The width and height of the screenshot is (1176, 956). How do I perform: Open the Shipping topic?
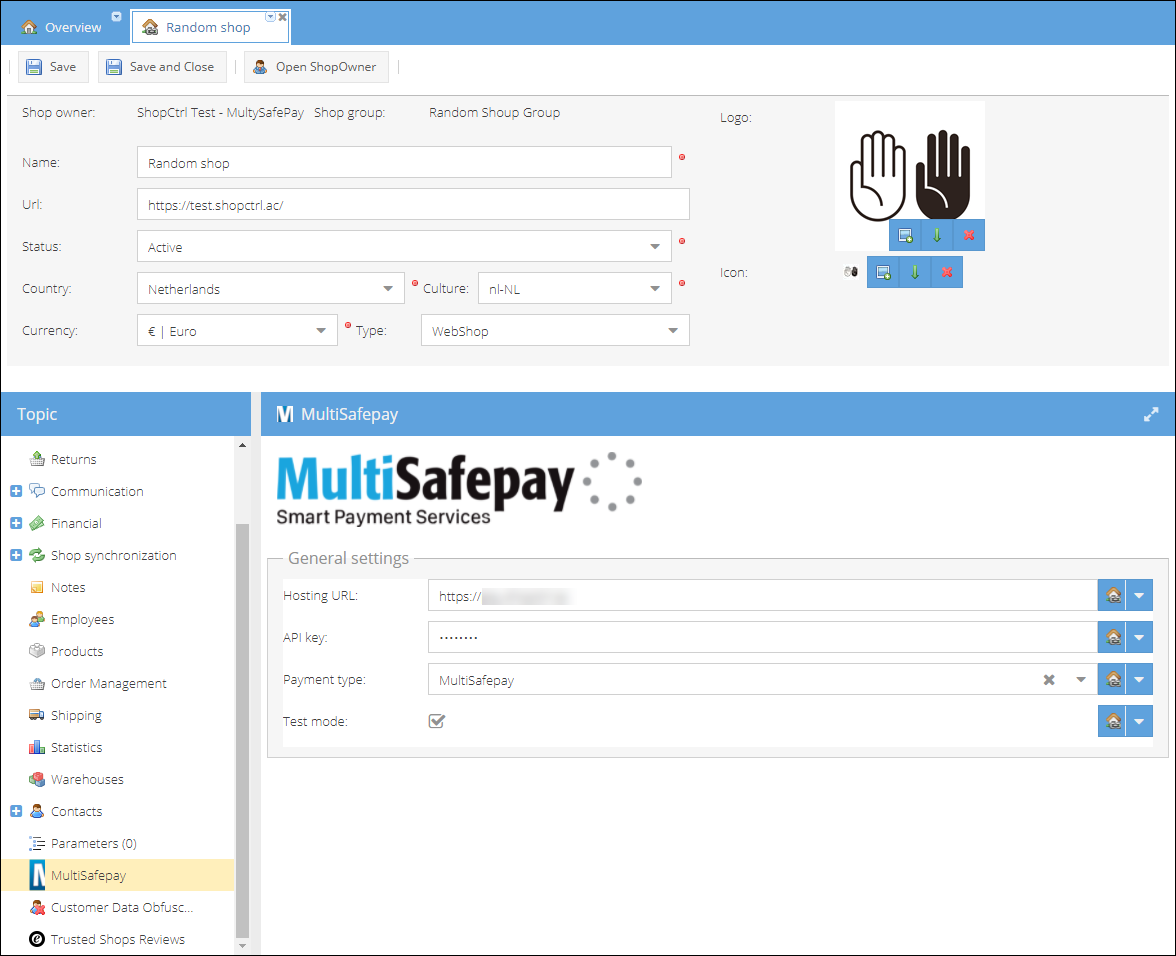click(x=76, y=715)
